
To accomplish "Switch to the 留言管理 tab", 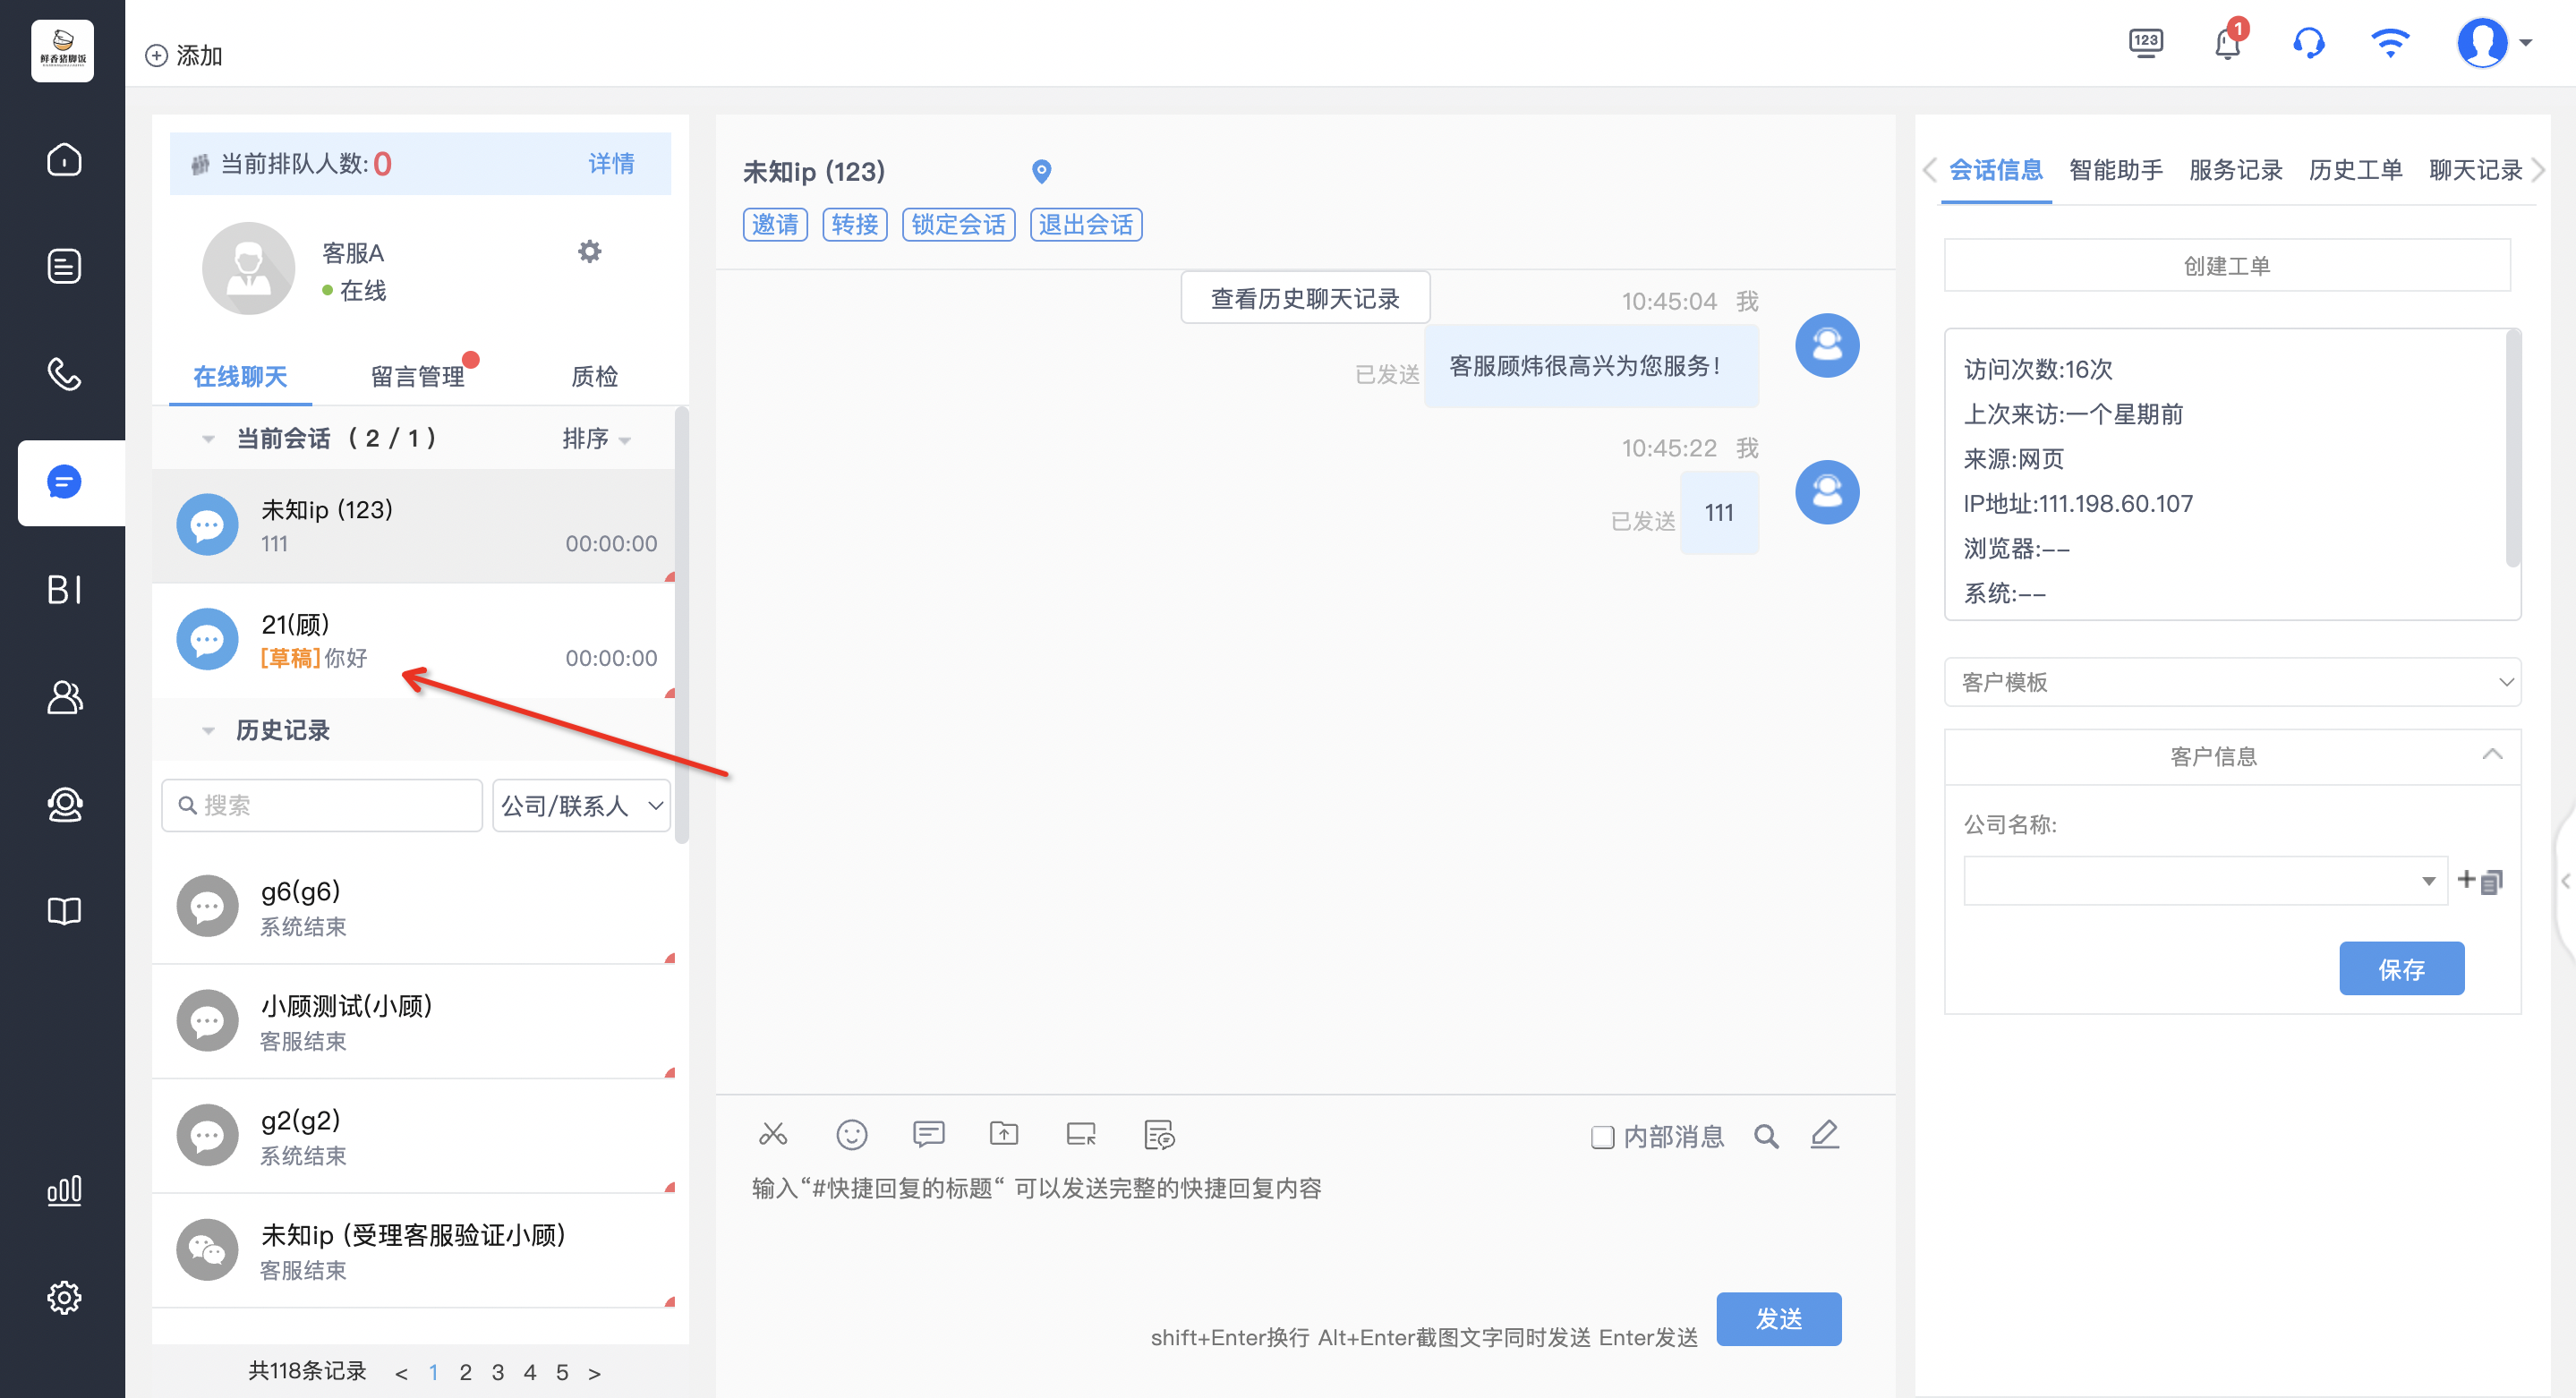I will 418,377.
